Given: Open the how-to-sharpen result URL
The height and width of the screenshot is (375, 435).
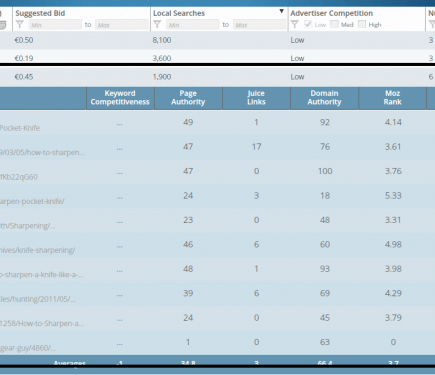Looking at the screenshot, I should coord(42,152).
